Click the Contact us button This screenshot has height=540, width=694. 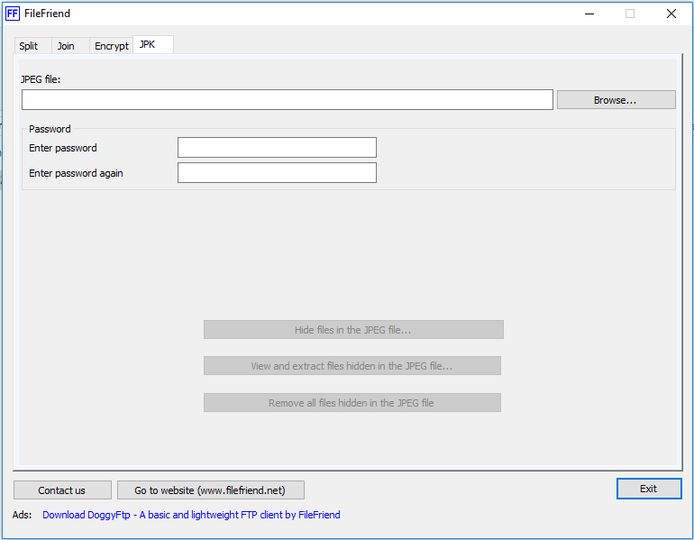[62, 490]
